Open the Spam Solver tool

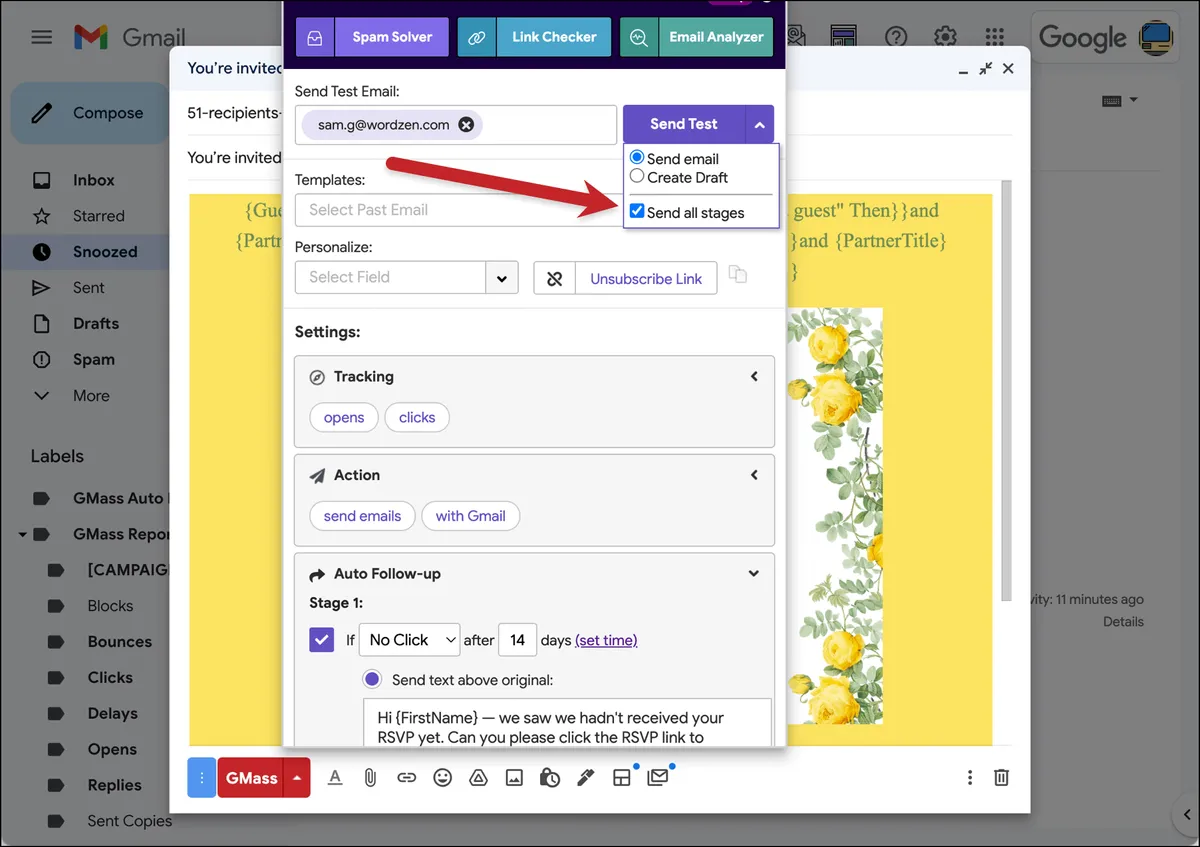coord(372,37)
